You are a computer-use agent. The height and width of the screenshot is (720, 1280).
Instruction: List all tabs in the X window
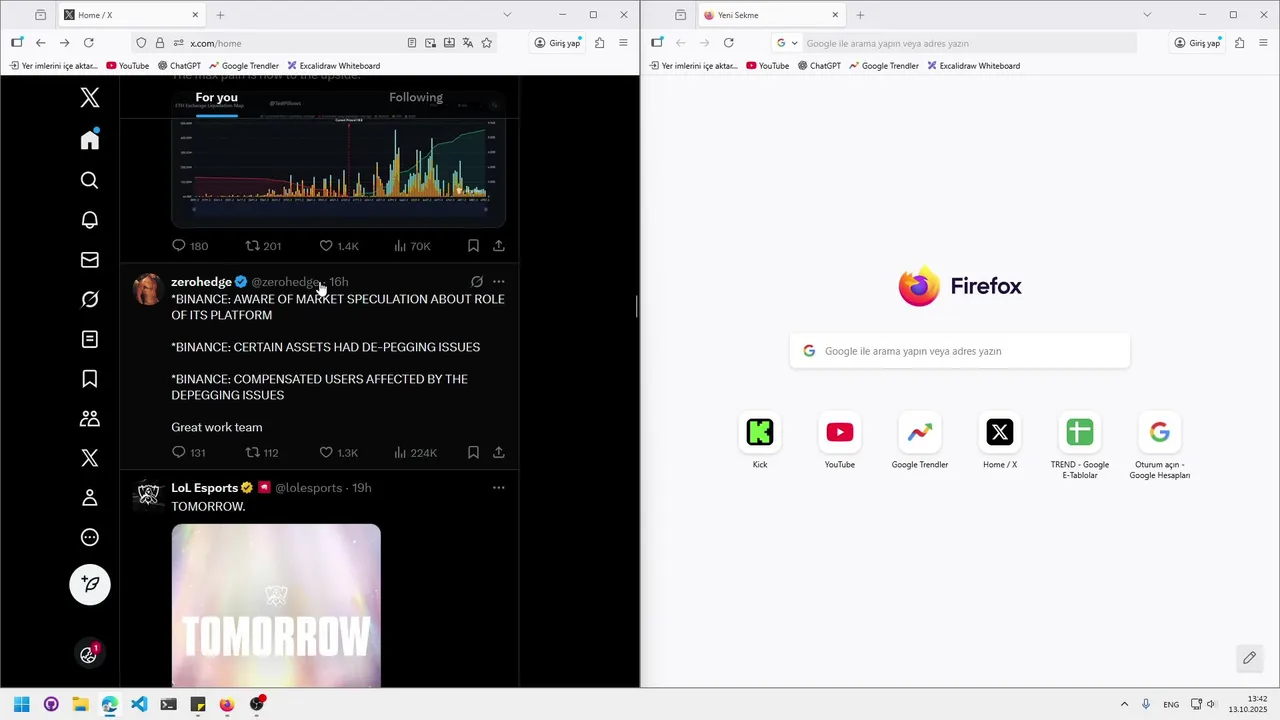coord(507,15)
